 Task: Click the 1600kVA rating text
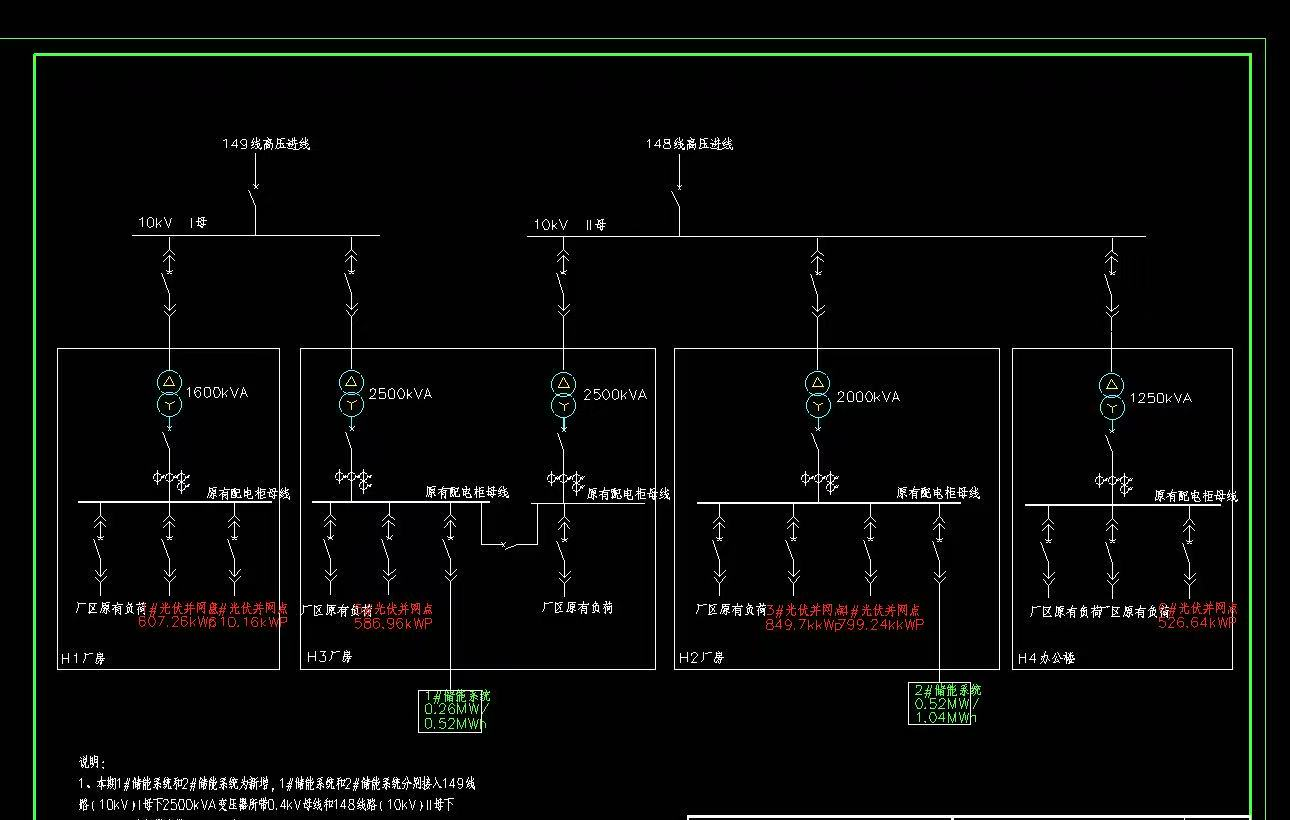217,392
